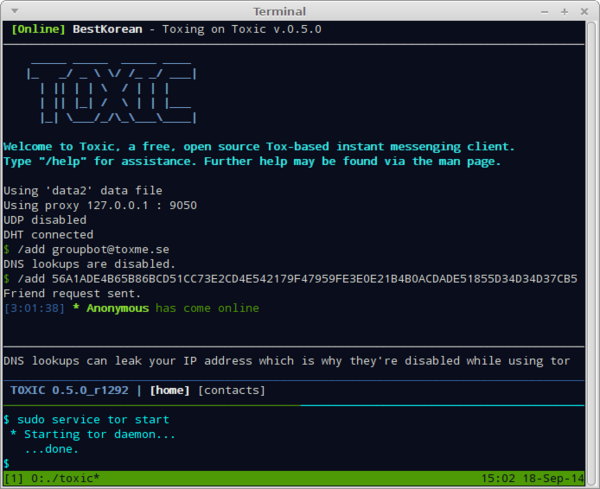The image size is (600, 489).
Task: Open the terminal window menu arrow
Action: (x=15, y=11)
